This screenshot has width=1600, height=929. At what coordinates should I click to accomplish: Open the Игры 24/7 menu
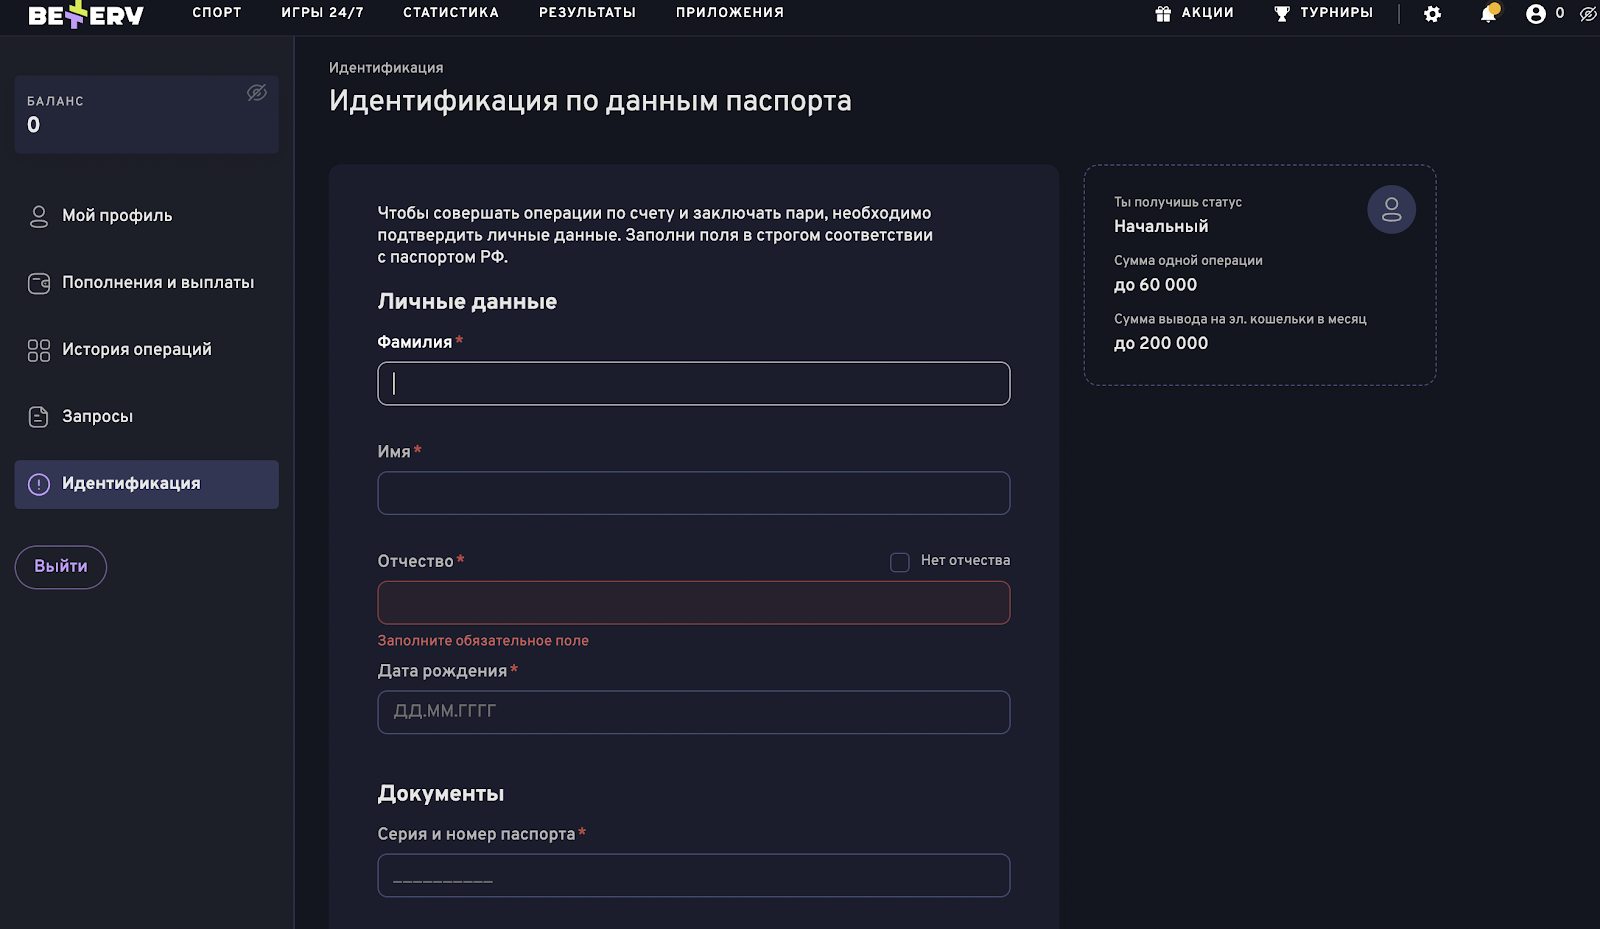click(x=322, y=13)
